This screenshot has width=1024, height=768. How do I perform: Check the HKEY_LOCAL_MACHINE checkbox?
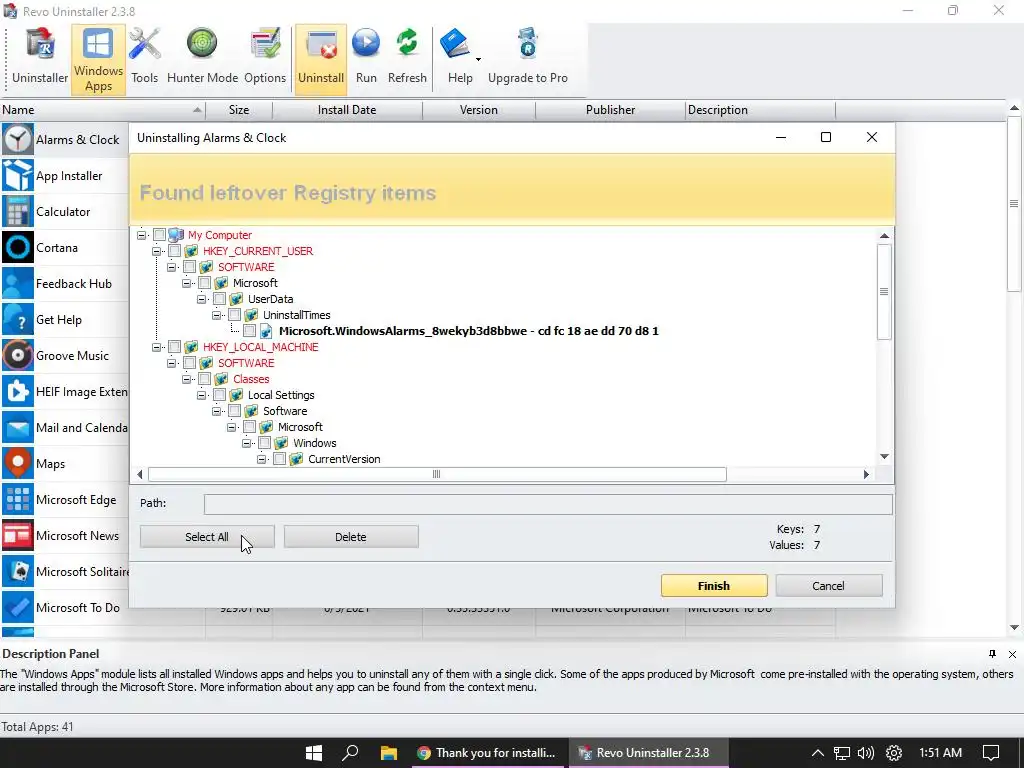tap(174, 347)
